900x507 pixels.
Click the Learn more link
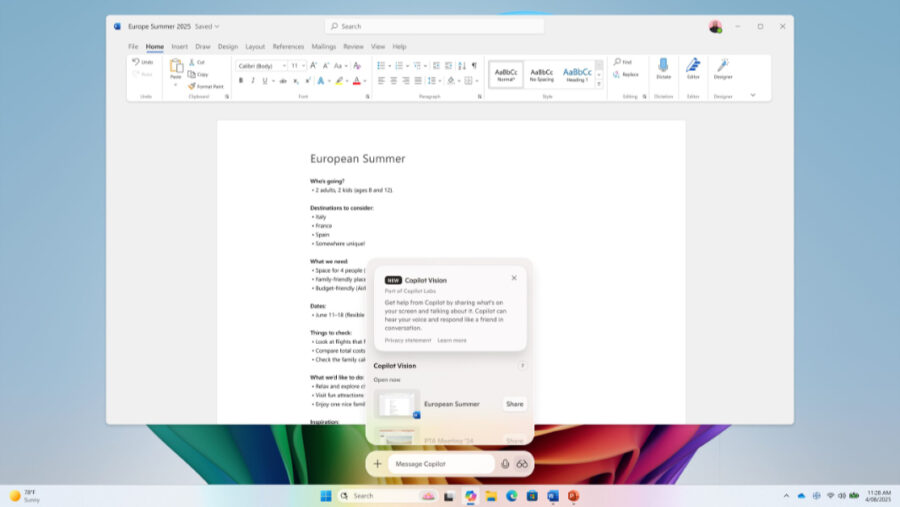point(452,340)
